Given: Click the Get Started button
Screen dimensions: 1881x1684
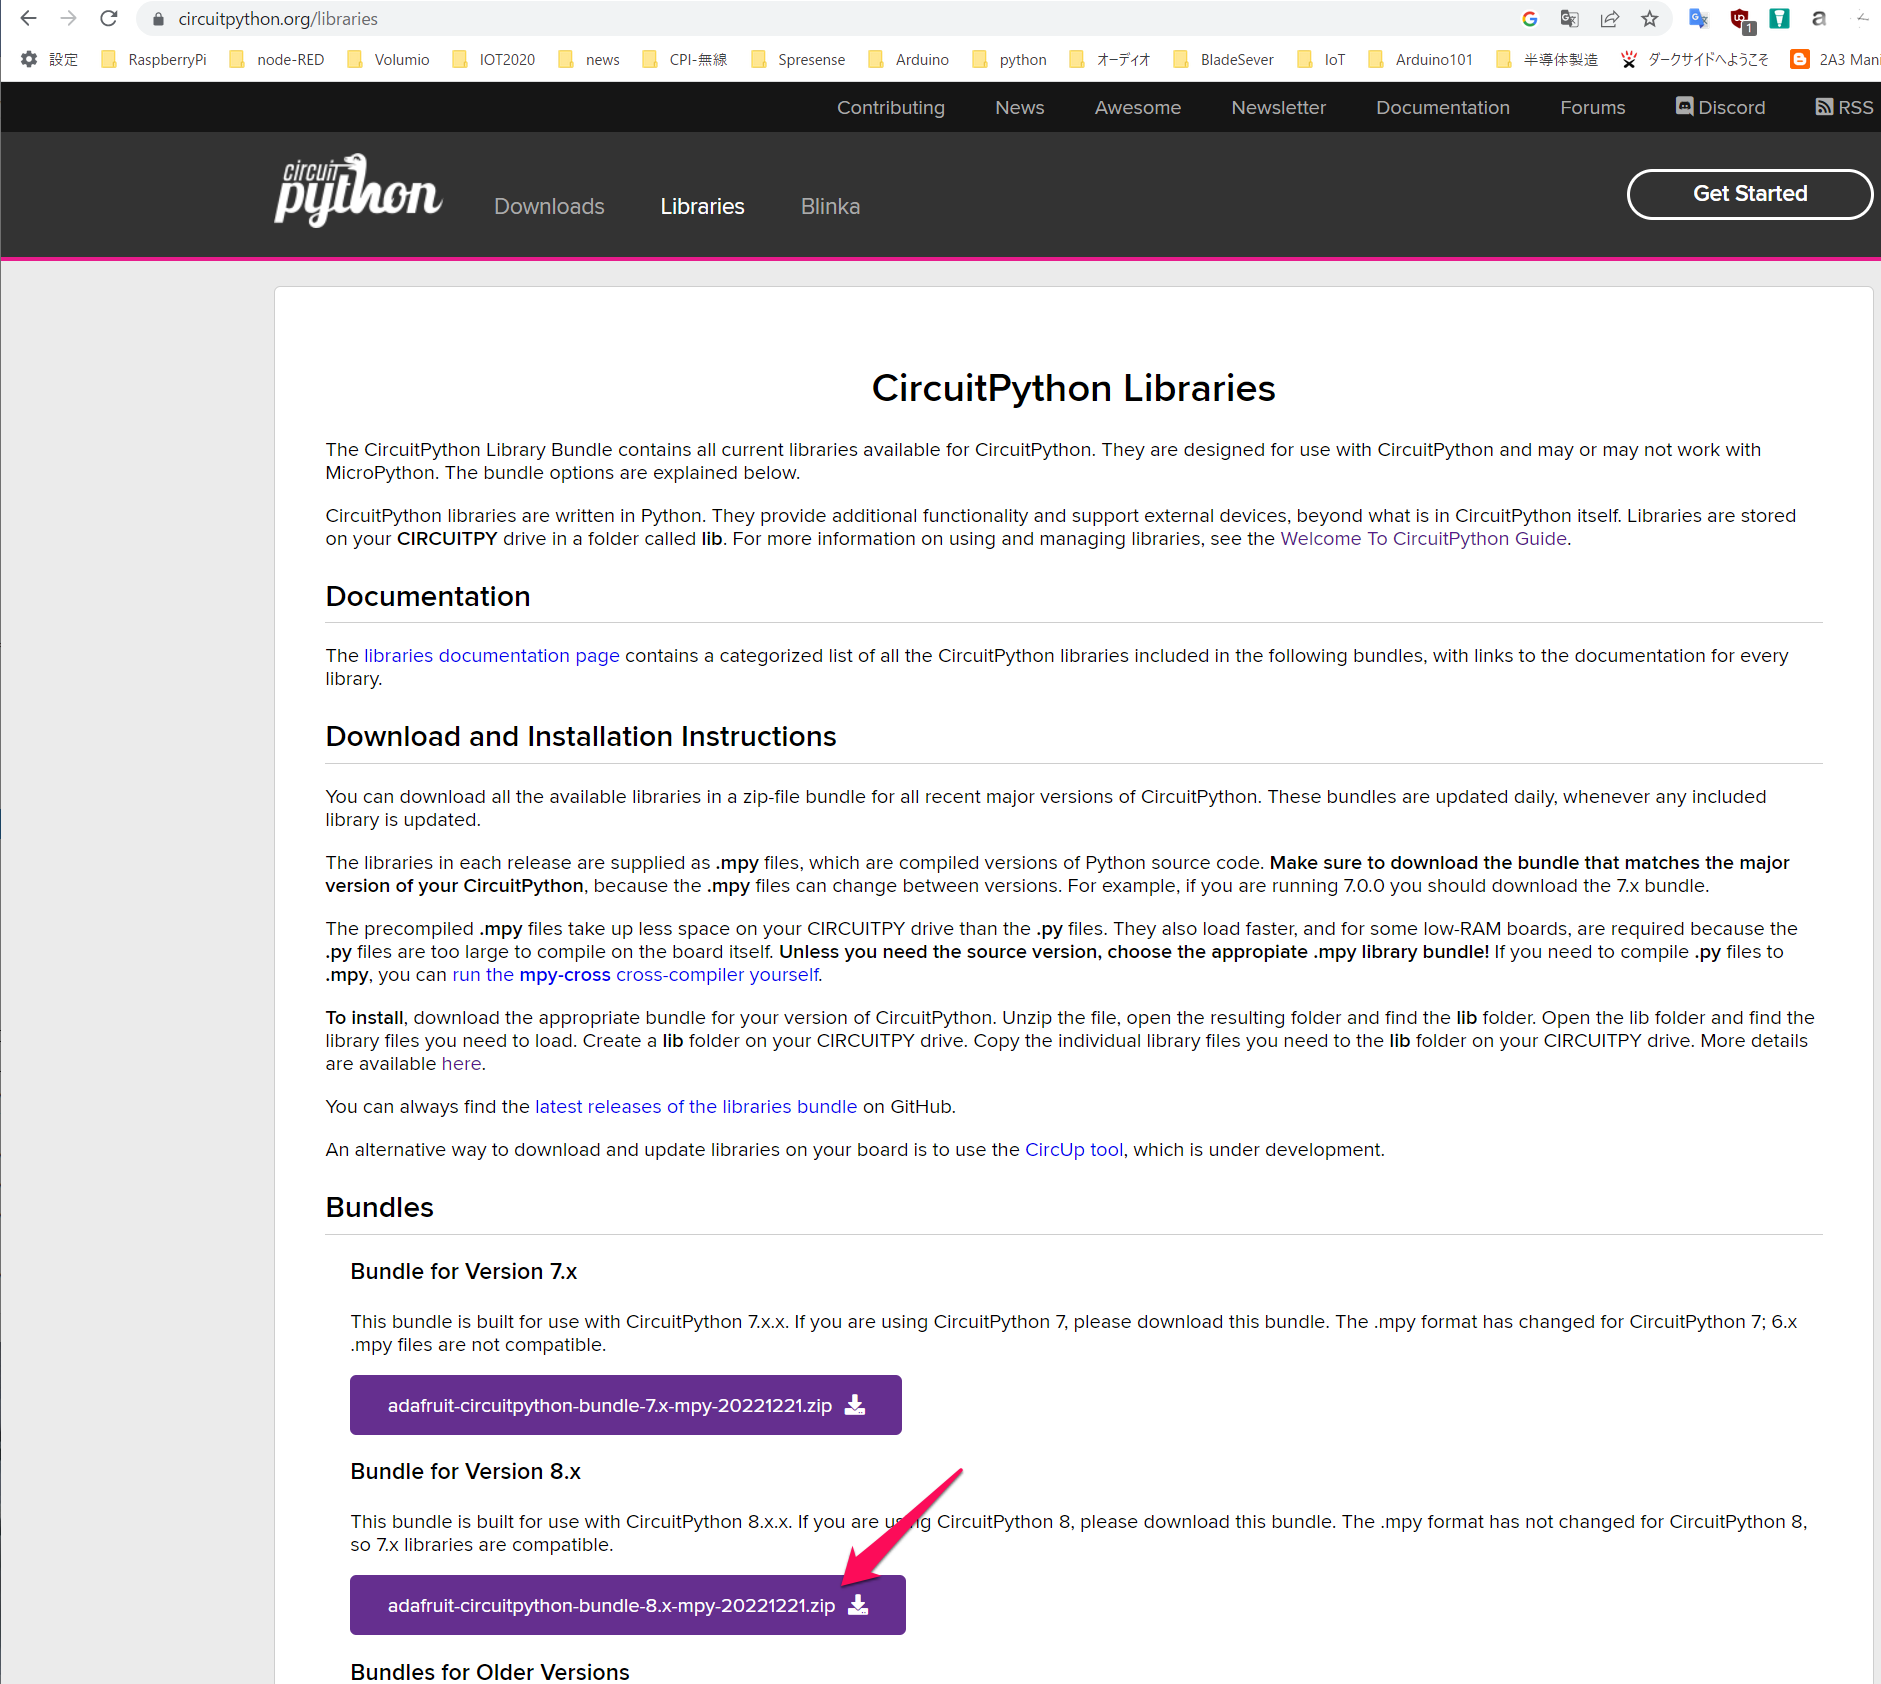Looking at the screenshot, I should tap(1749, 194).
